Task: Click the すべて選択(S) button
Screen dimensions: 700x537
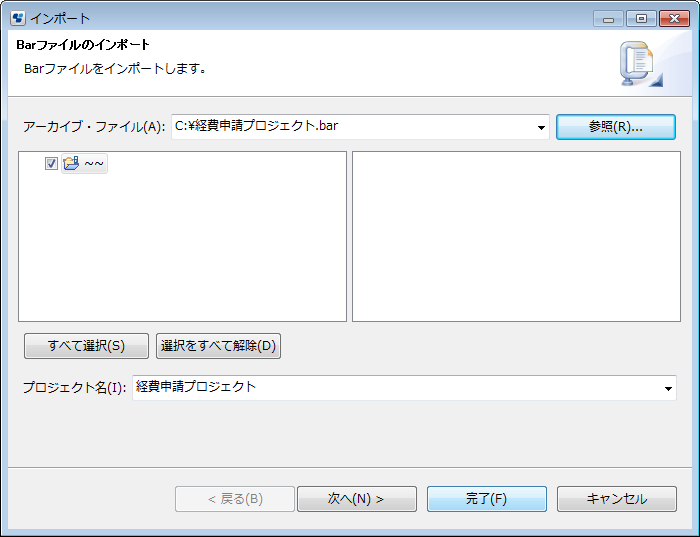Action: coord(86,346)
